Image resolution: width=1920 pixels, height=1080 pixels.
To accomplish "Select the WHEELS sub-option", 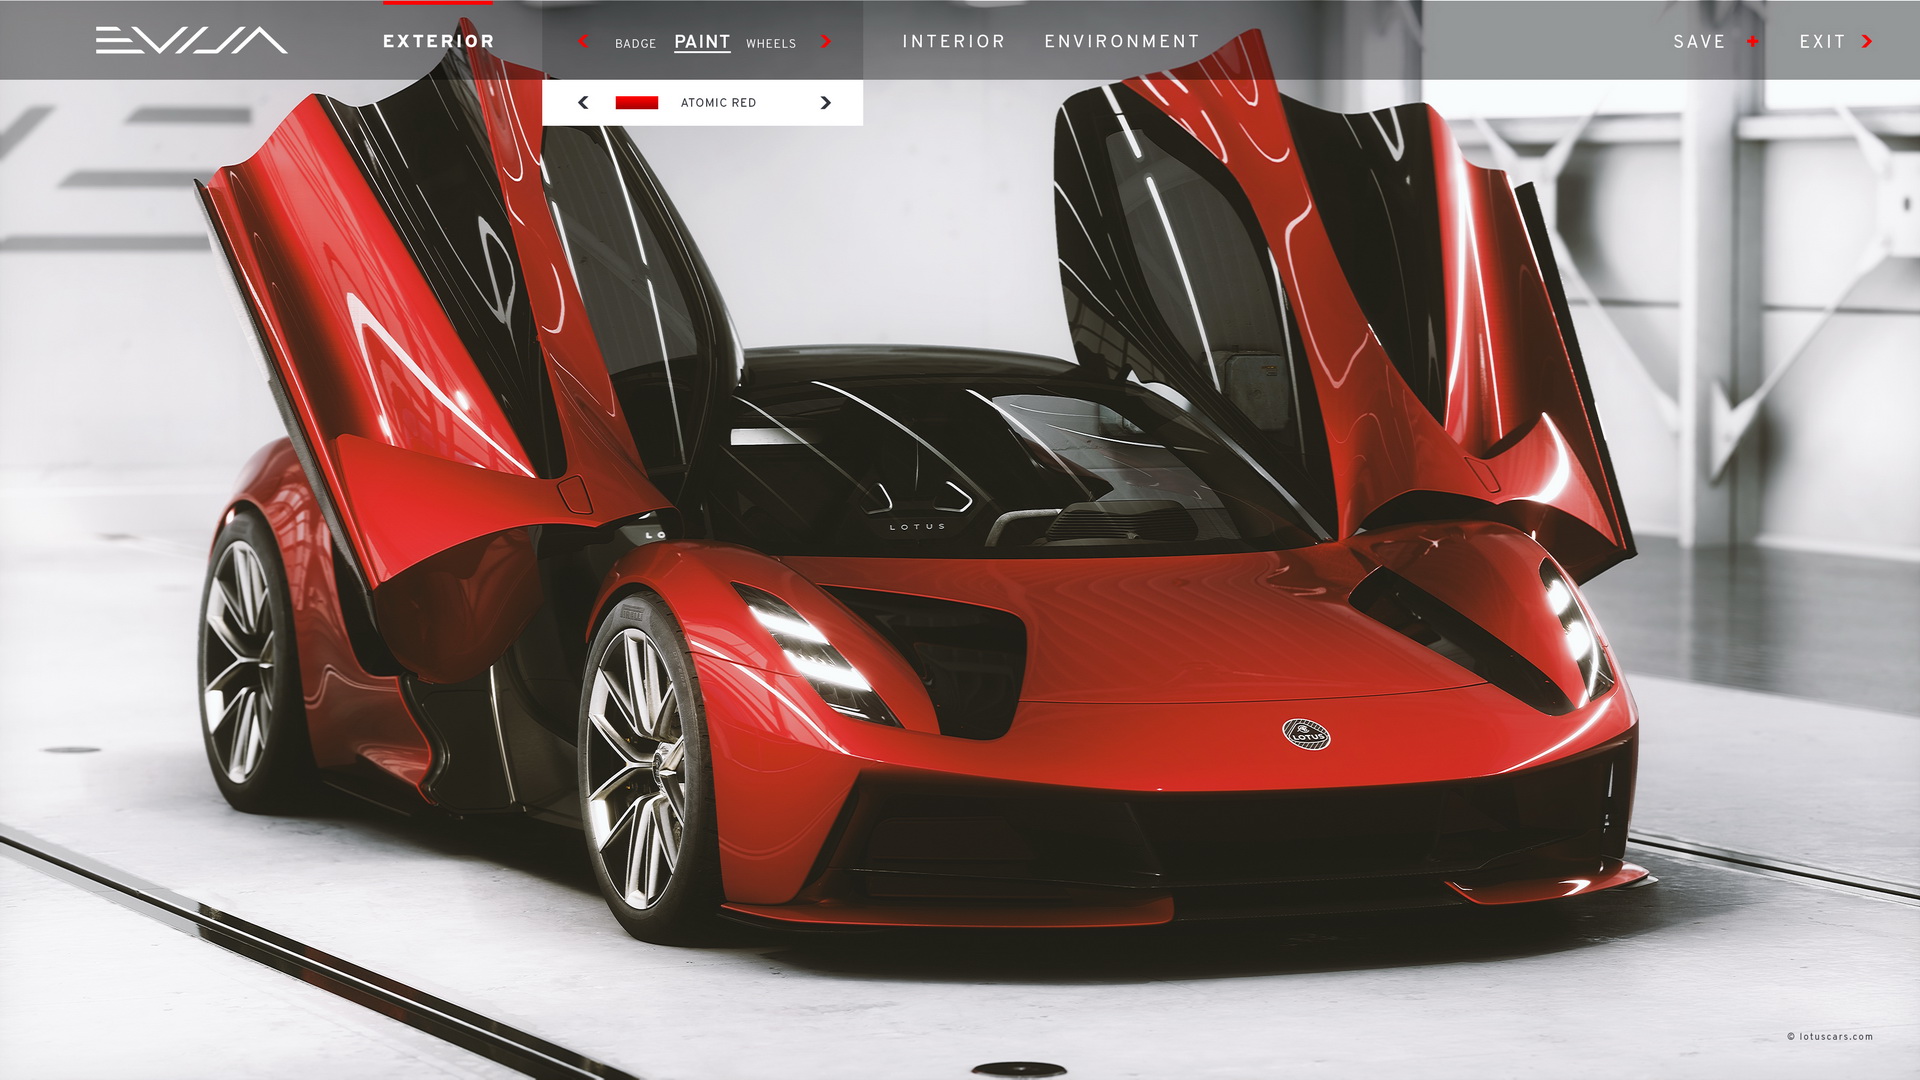I will (x=772, y=44).
